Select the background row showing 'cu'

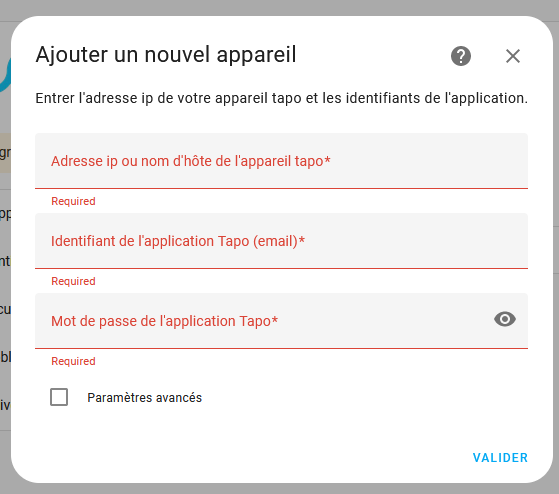pos(5,309)
